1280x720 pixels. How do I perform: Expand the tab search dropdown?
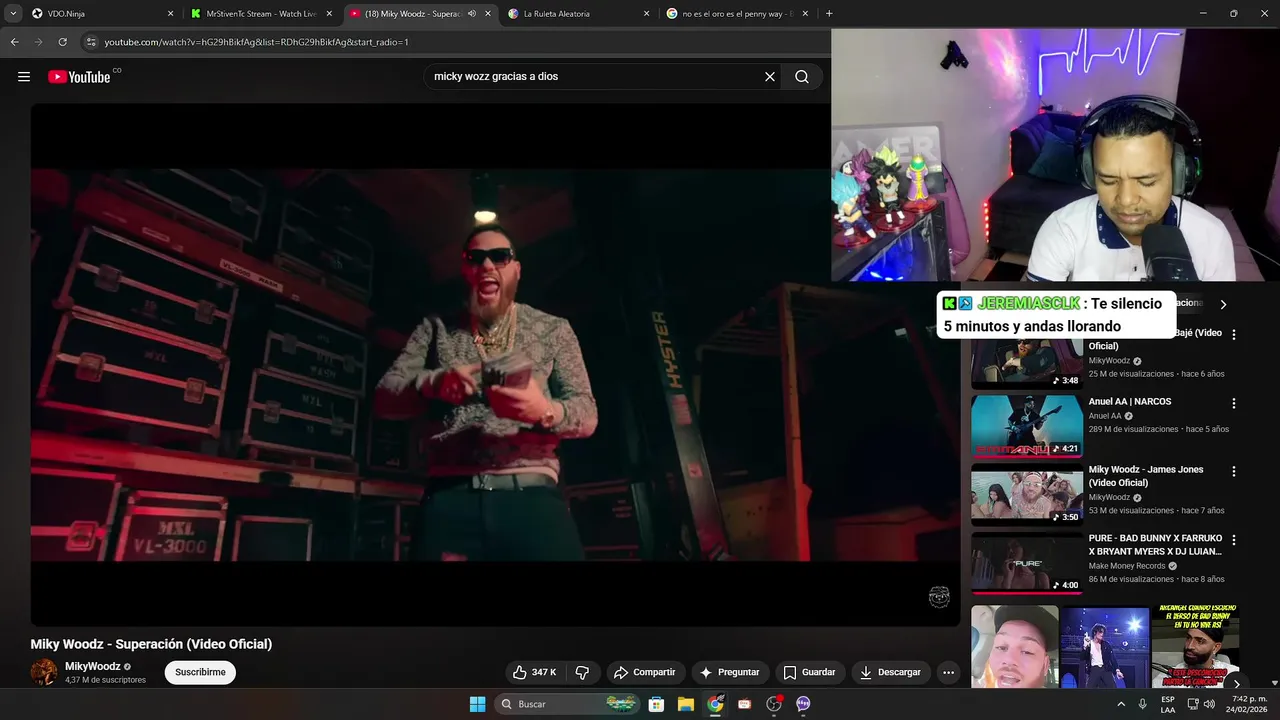click(13, 14)
